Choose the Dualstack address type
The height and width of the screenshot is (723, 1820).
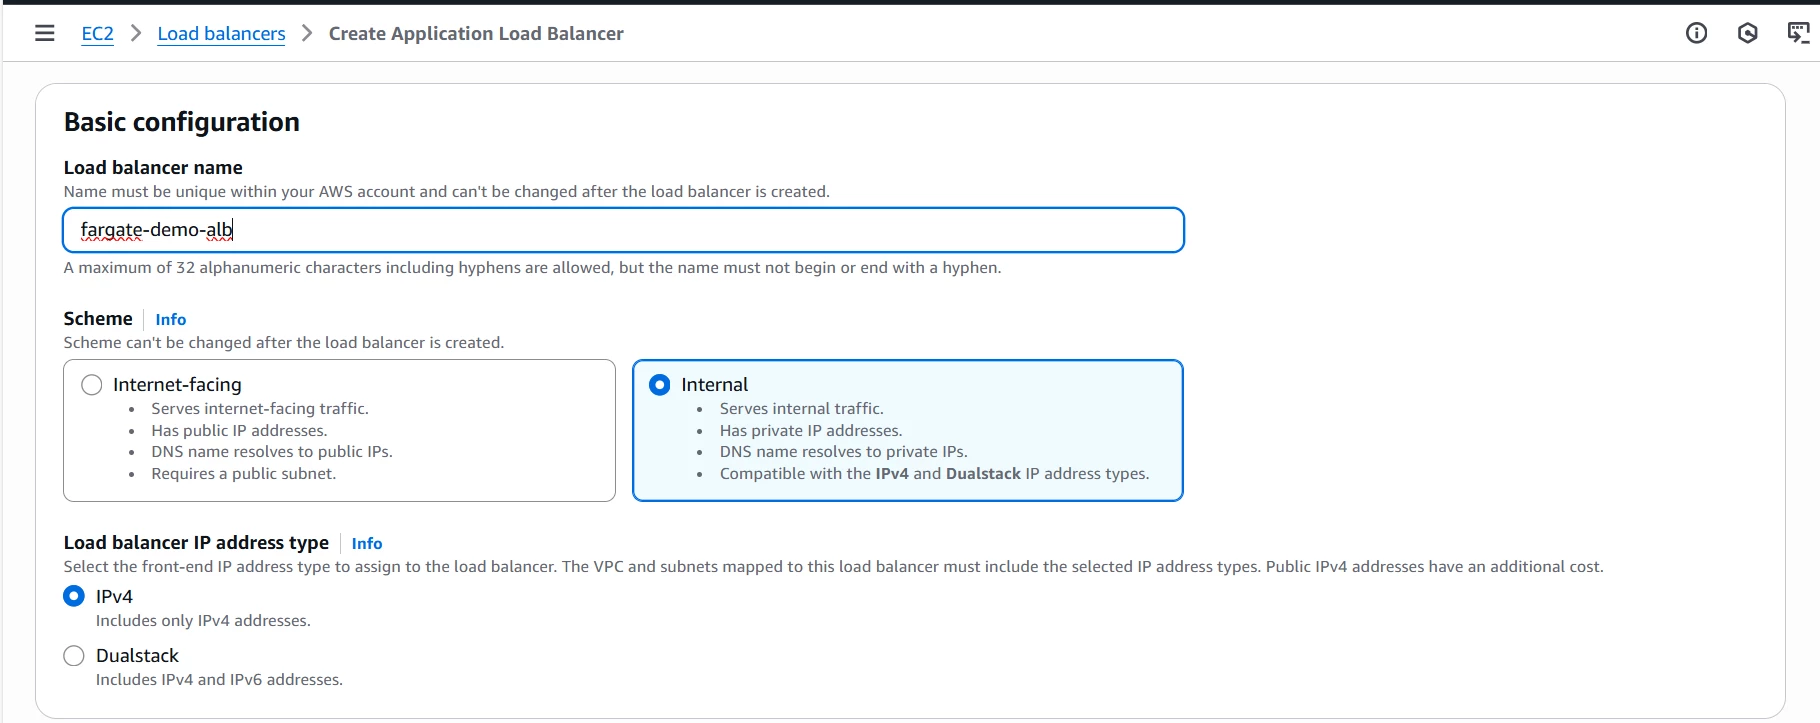pyautogui.click(x=74, y=656)
